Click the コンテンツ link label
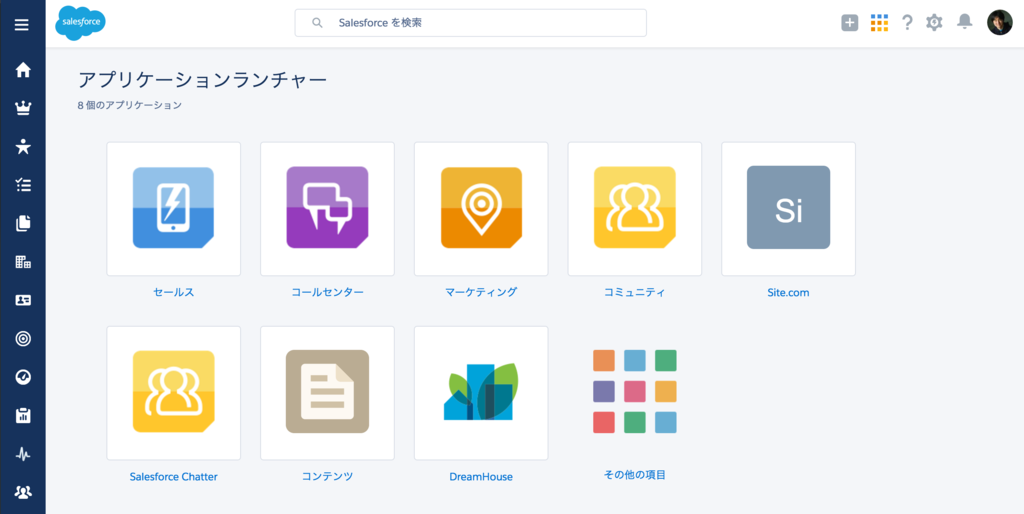This screenshot has height=514, width=1024. click(x=327, y=477)
